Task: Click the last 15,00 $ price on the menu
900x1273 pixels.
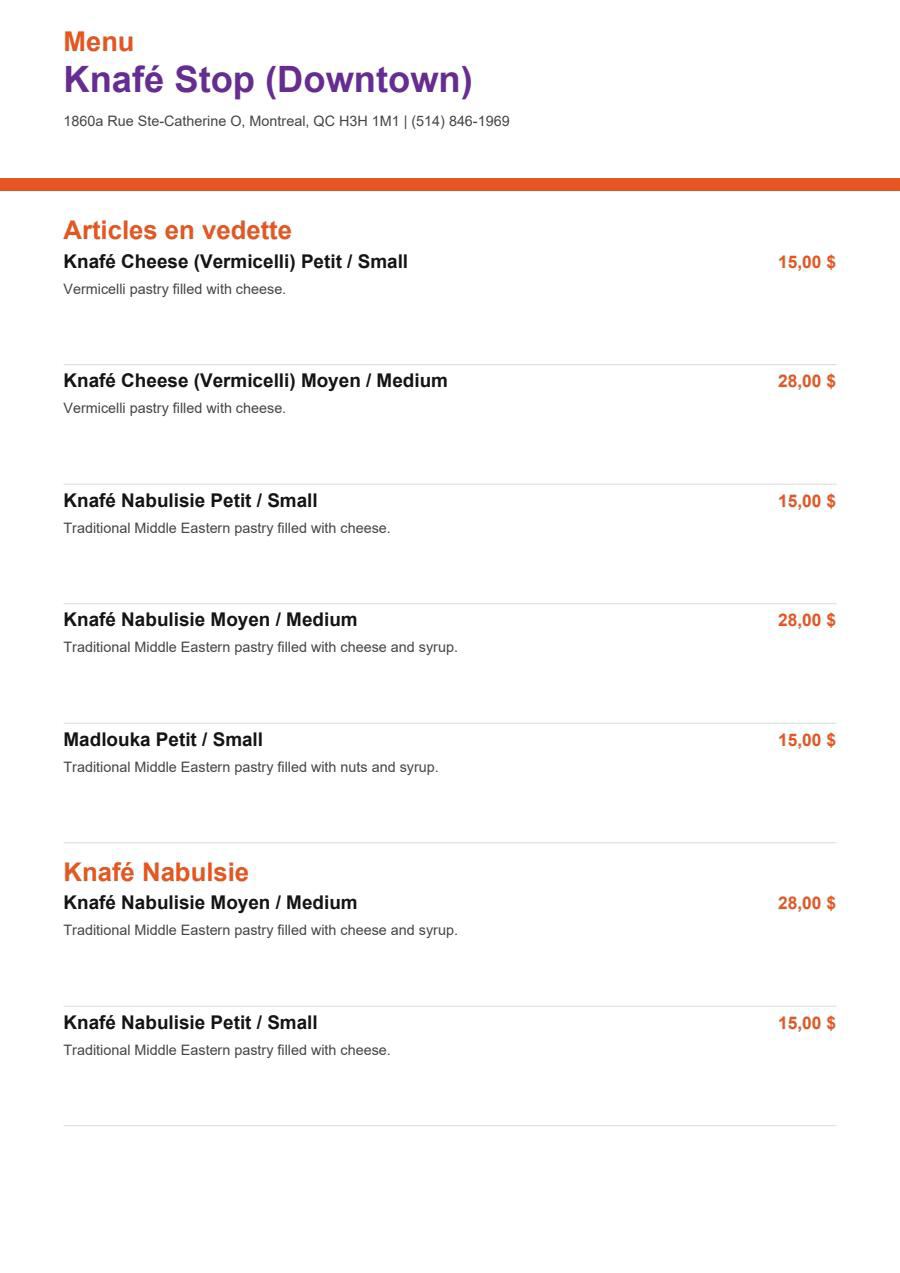Action: (x=807, y=1023)
